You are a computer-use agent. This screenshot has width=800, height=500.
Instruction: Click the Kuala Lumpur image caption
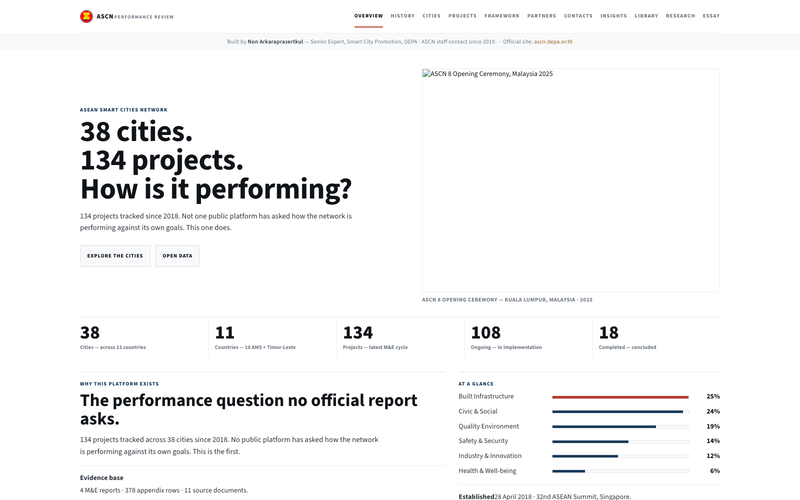click(507, 300)
